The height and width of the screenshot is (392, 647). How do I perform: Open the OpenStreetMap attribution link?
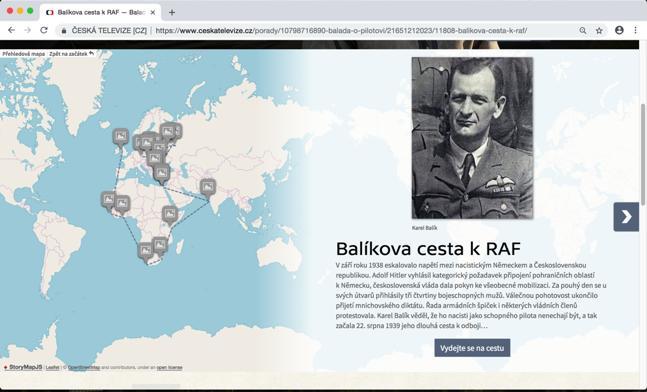(x=84, y=368)
